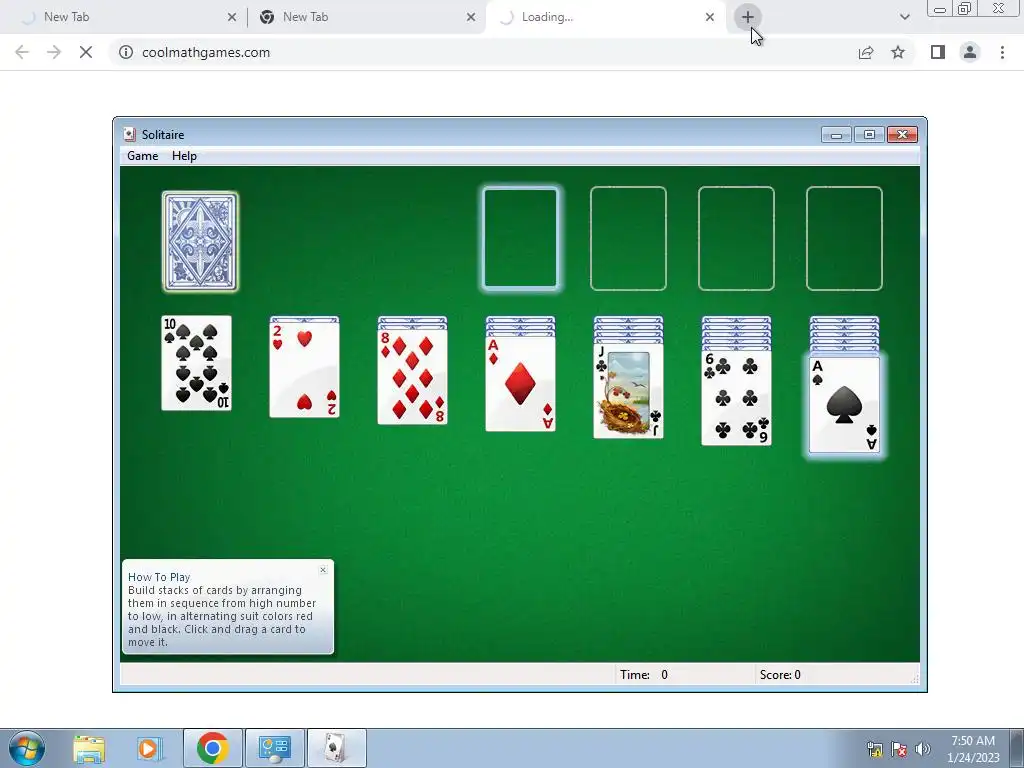Click the fourth empty foundation slot
This screenshot has height=768, width=1024.
[844, 238]
